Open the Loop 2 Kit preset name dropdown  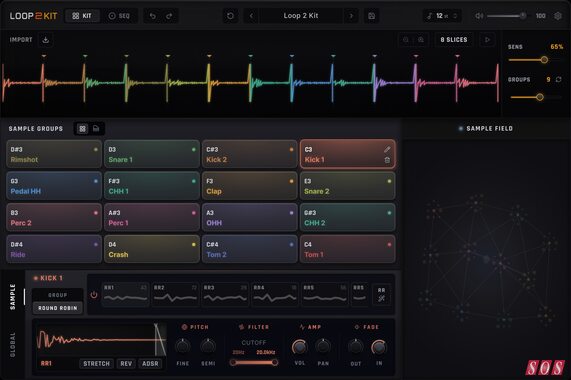coord(301,16)
